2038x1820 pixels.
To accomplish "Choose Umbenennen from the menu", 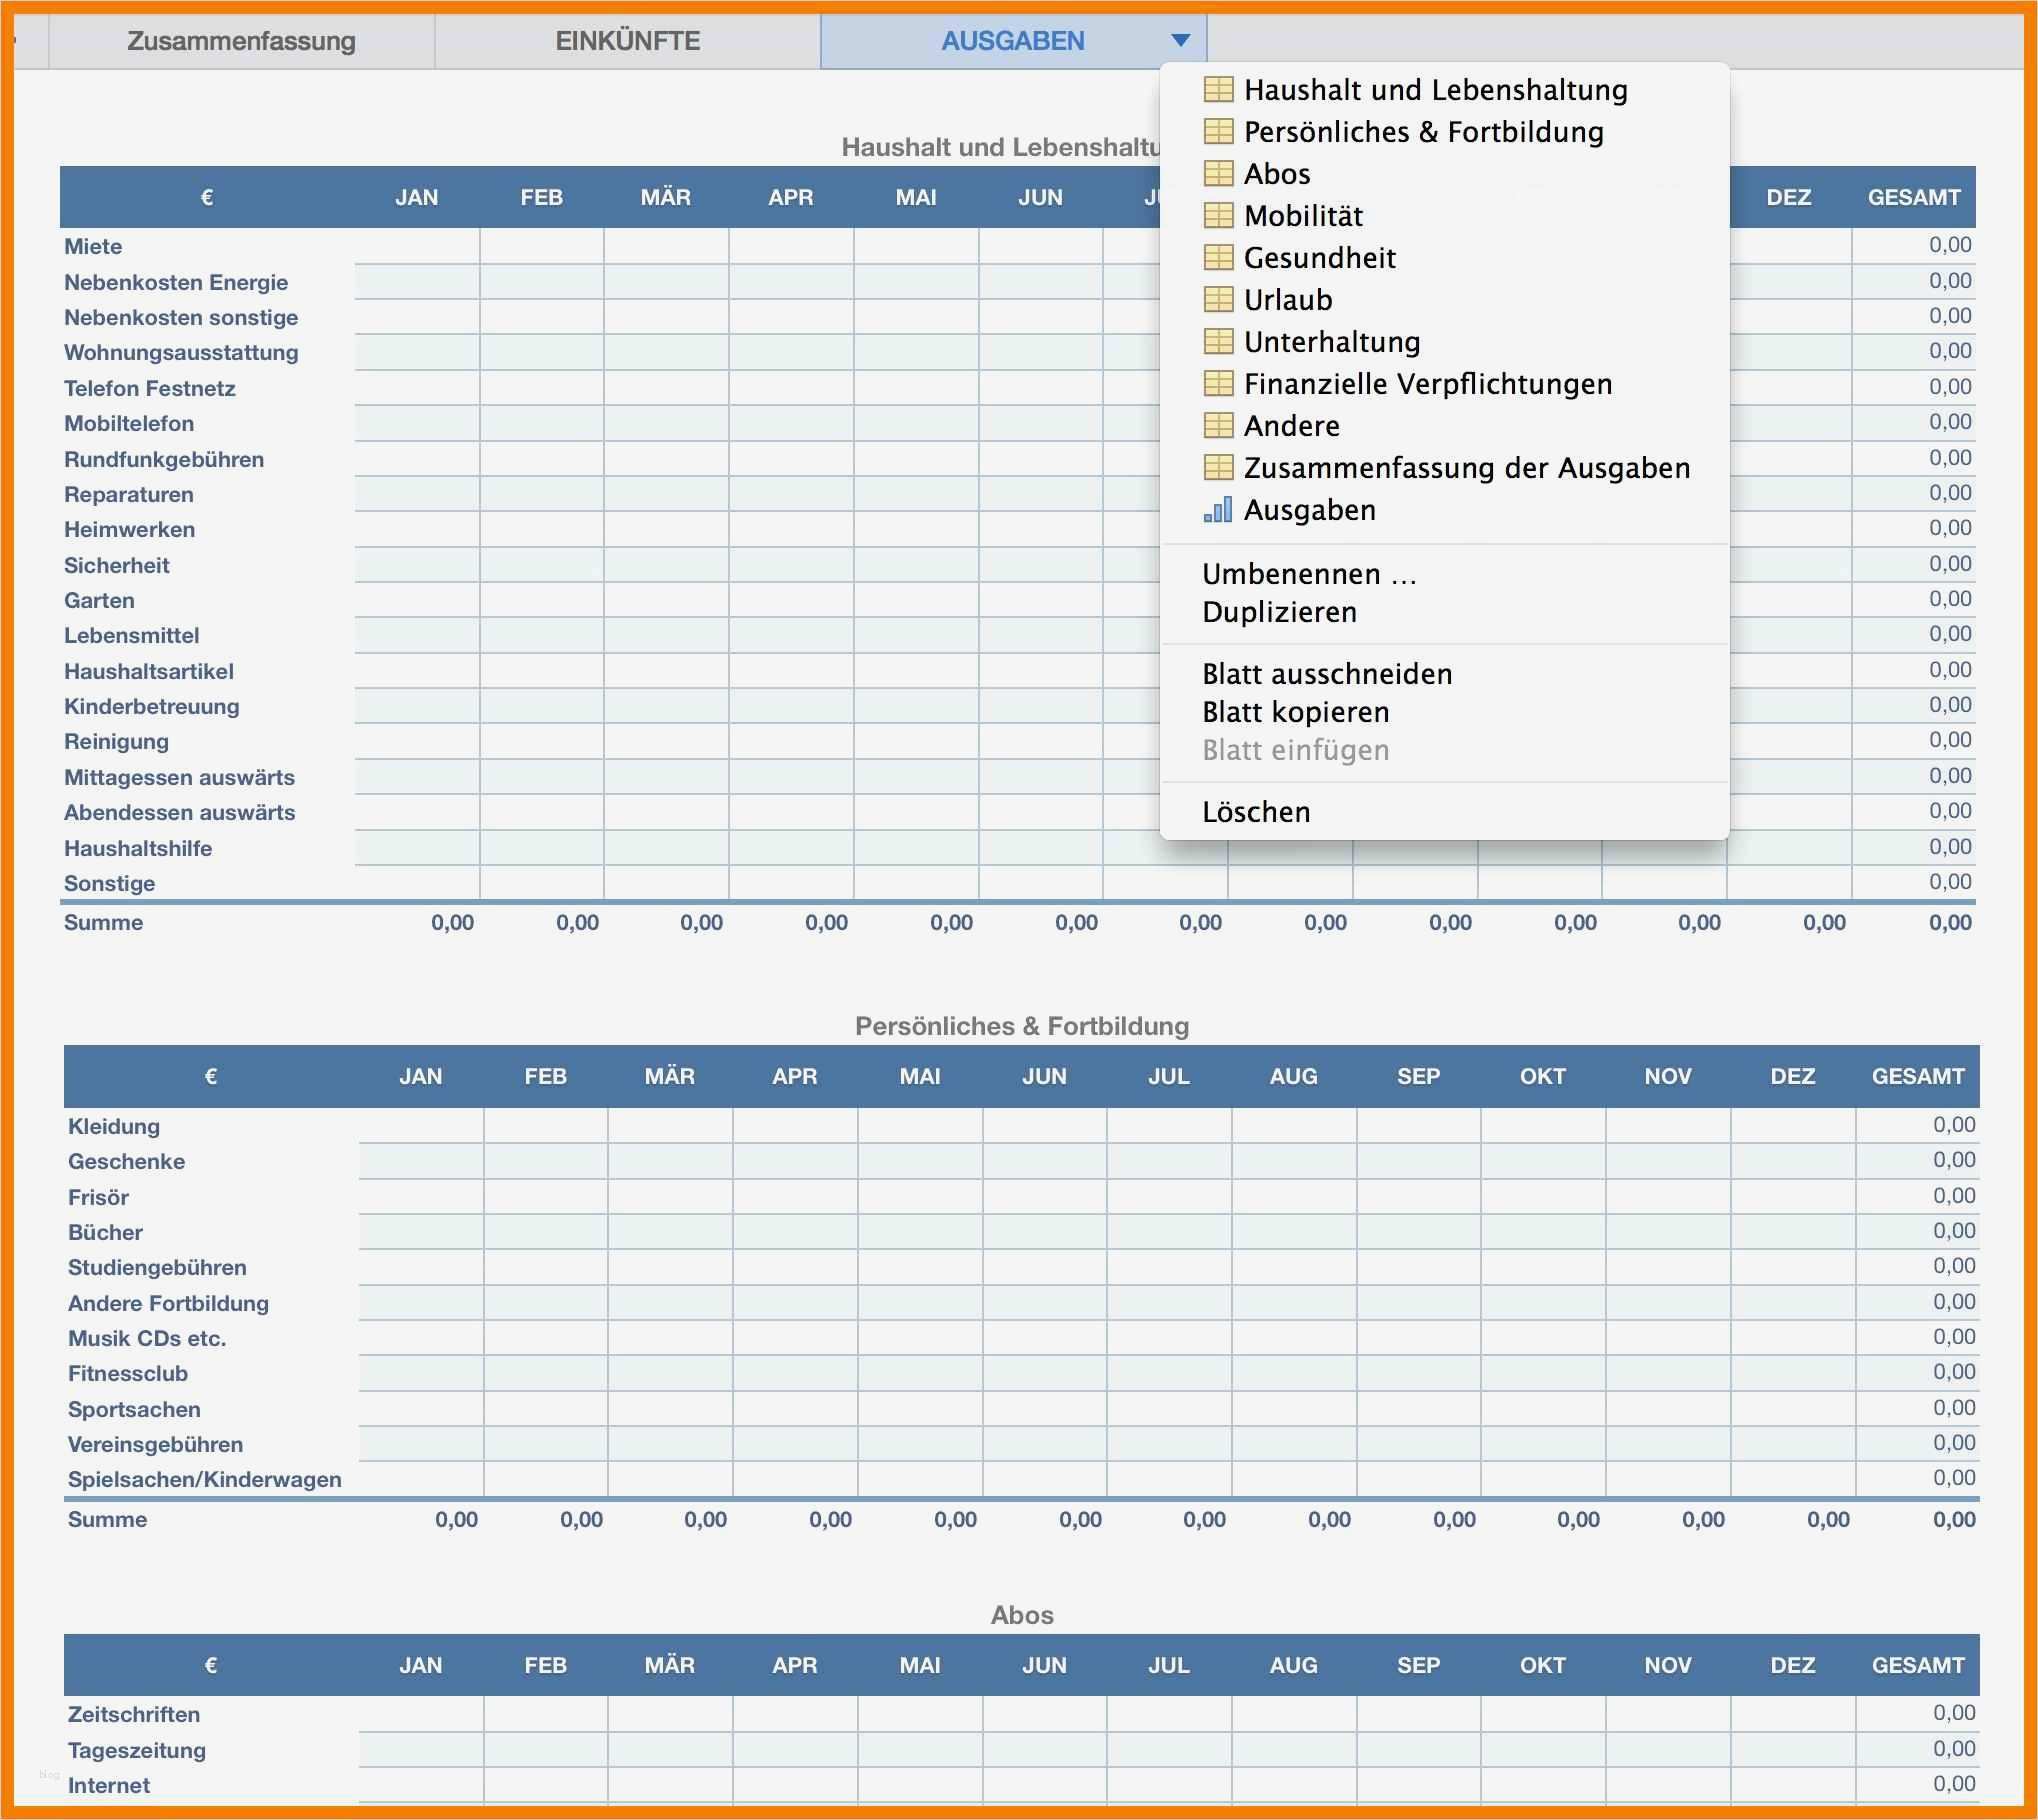I will (1308, 573).
